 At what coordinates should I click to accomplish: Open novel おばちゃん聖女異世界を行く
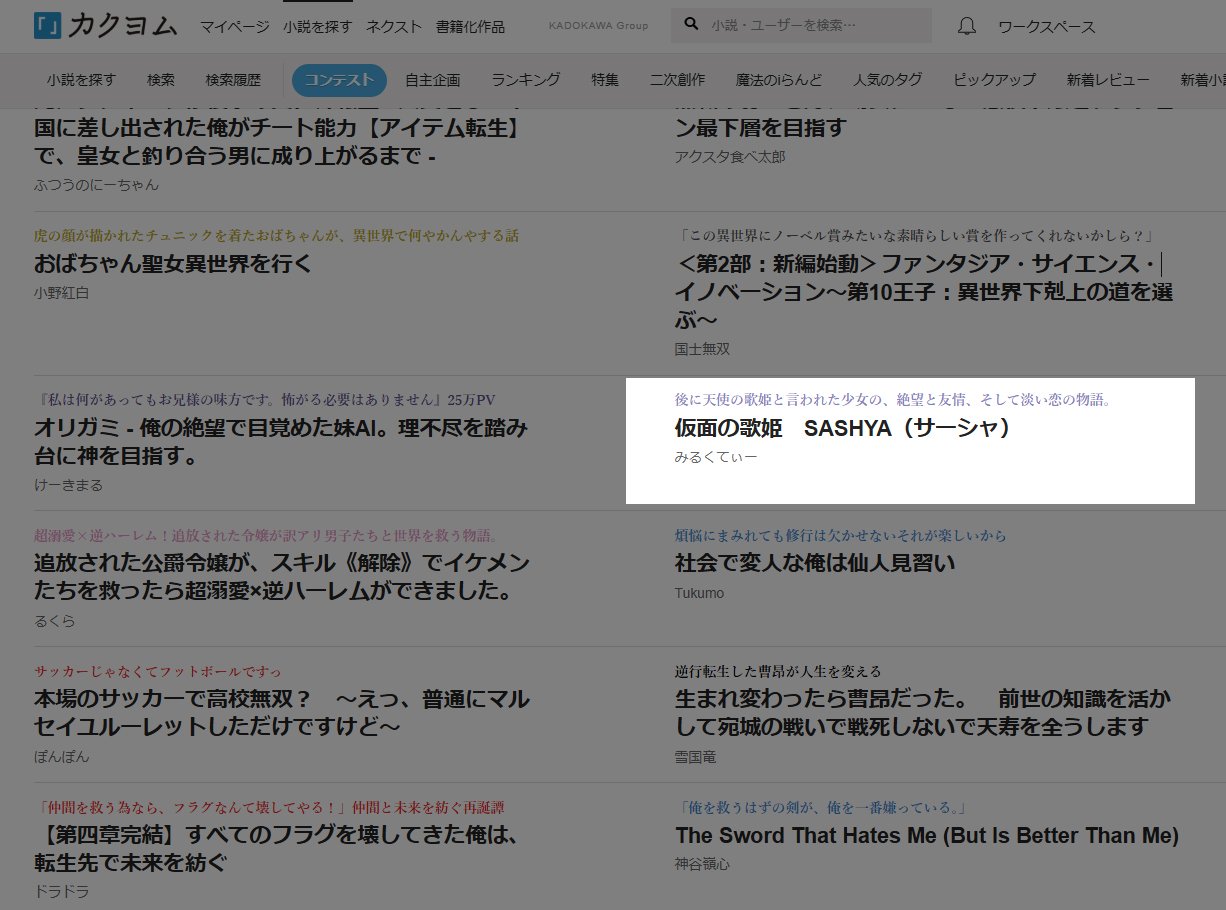[173, 264]
